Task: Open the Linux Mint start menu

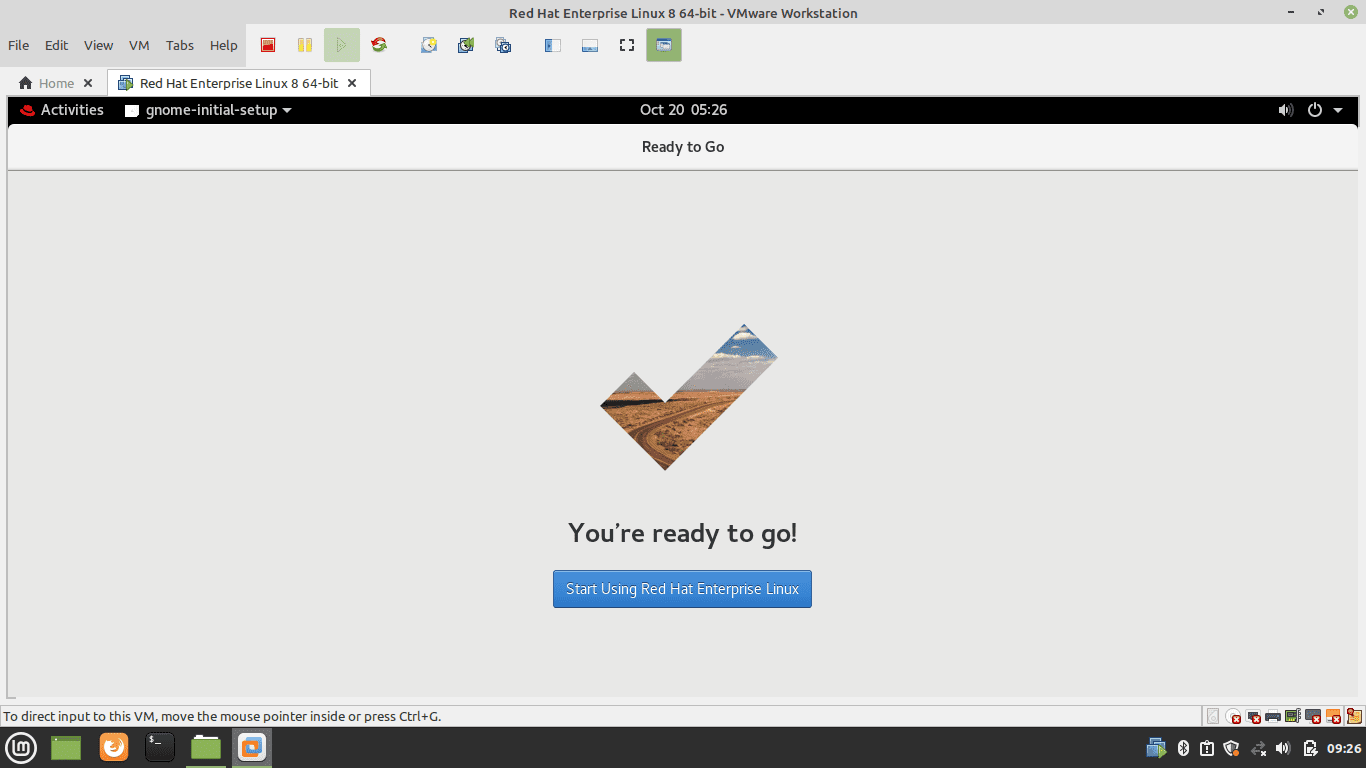Action: (x=21, y=747)
